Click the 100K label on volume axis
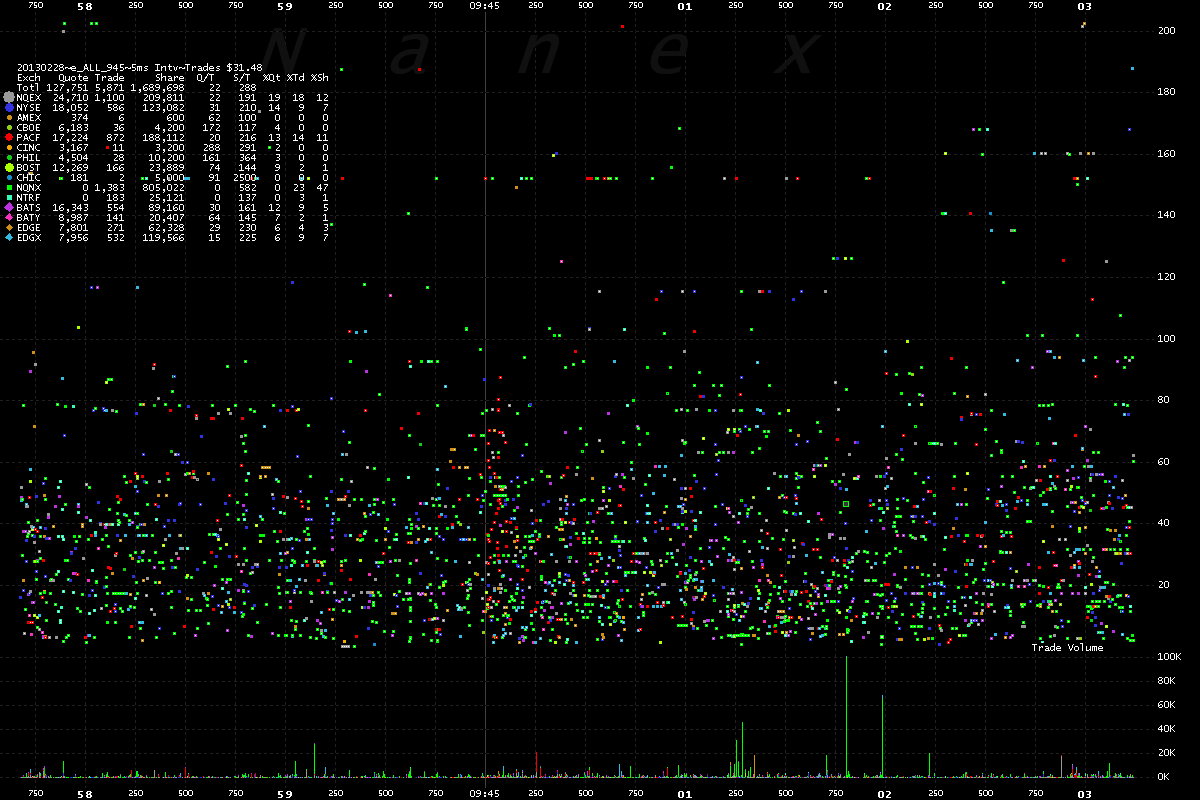Screen dimensions: 1200x800 pos(1170,657)
